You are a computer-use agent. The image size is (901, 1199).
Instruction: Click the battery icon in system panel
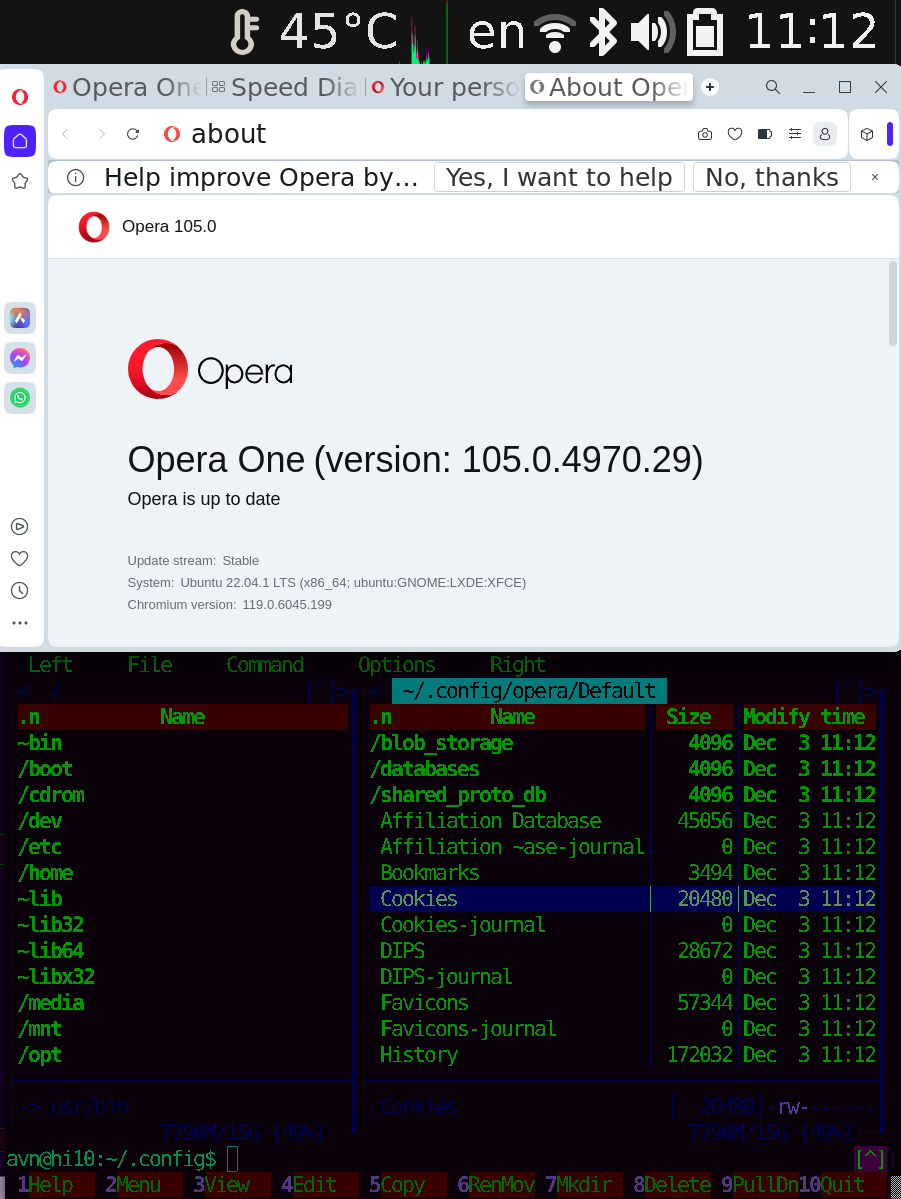[704, 32]
